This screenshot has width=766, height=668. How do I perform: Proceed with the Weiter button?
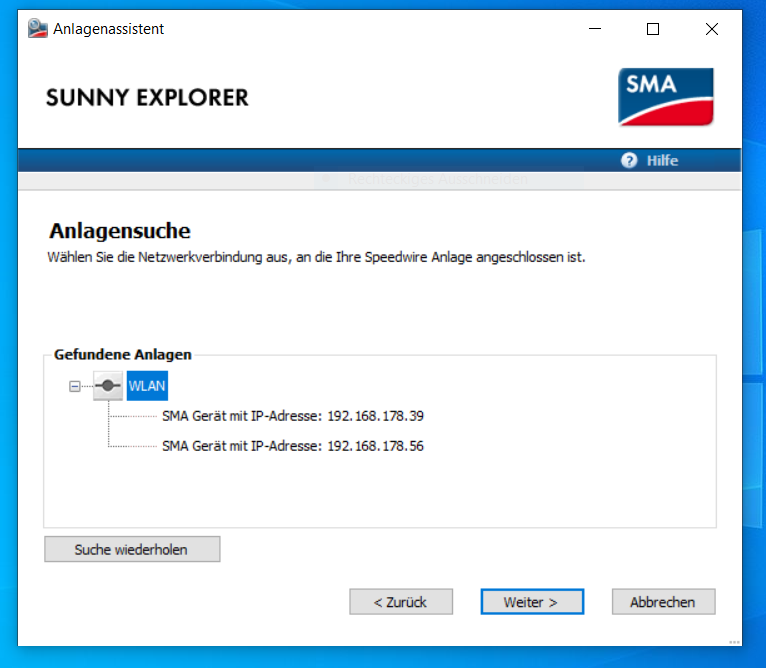tap(532, 602)
